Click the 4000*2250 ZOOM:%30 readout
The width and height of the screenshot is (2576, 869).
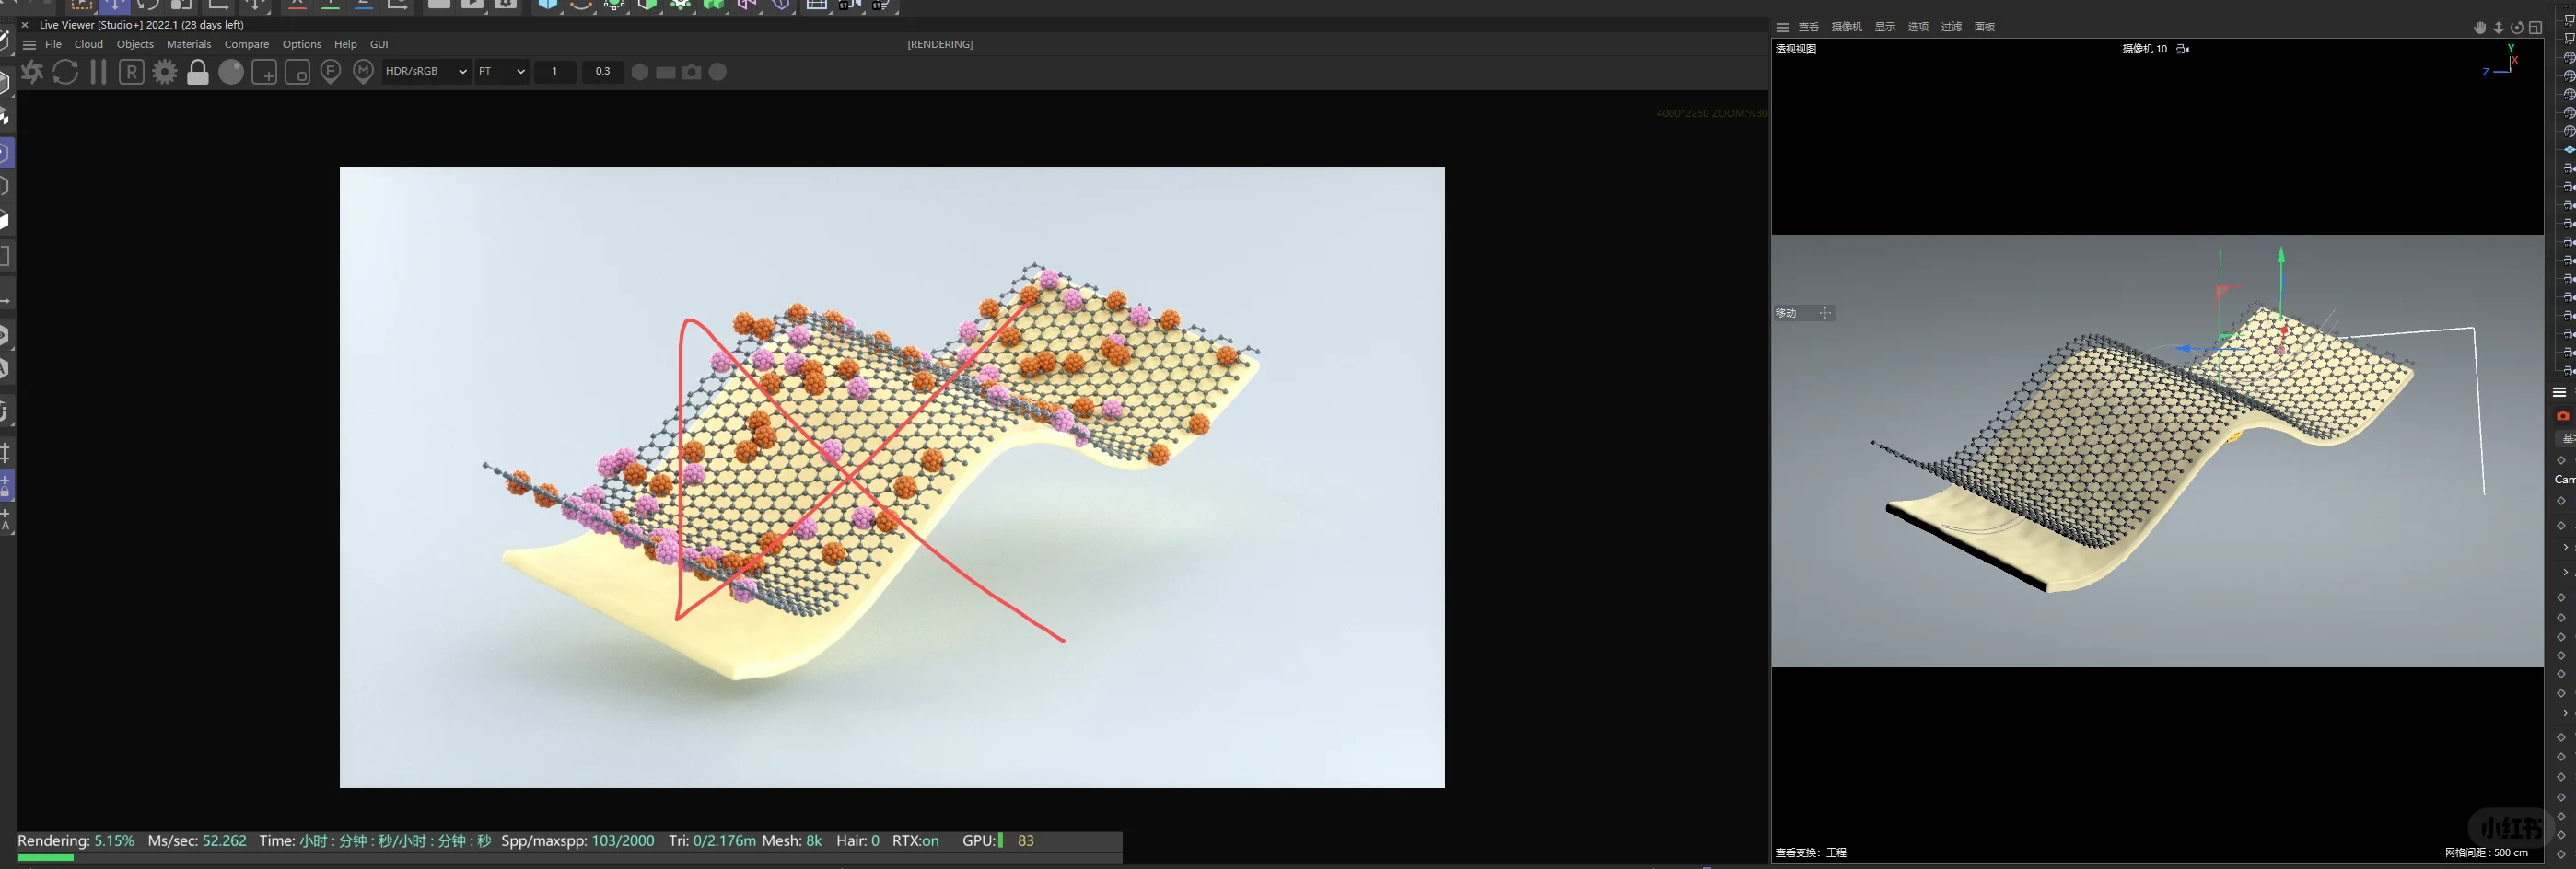pos(1711,113)
